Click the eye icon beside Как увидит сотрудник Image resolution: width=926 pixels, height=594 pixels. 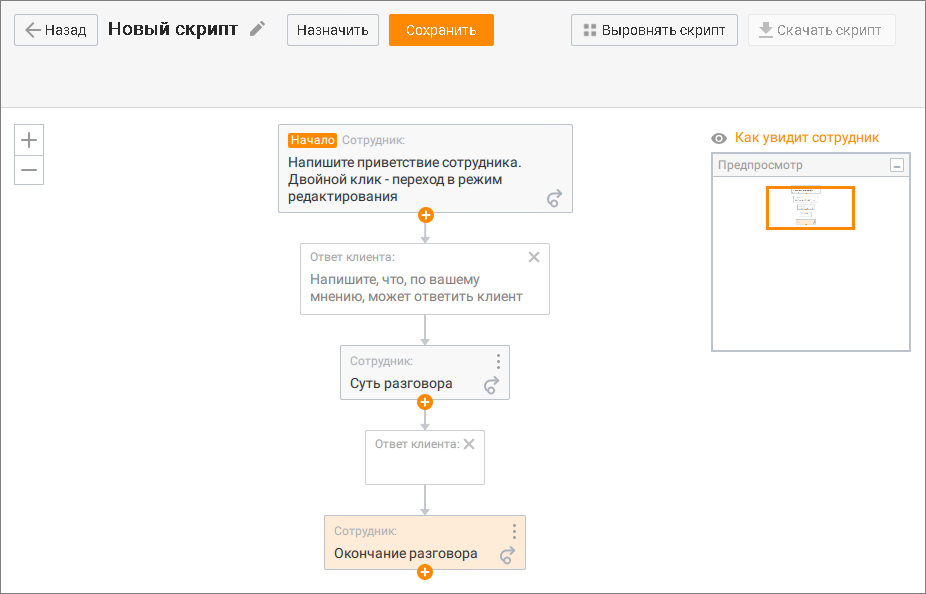point(719,138)
